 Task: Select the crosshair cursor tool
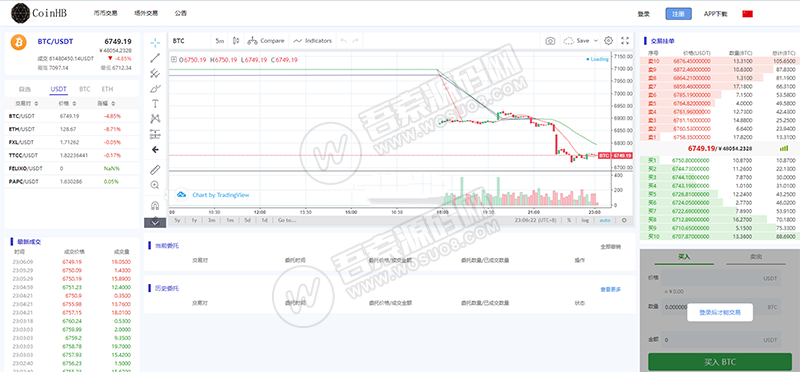click(x=156, y=42)
